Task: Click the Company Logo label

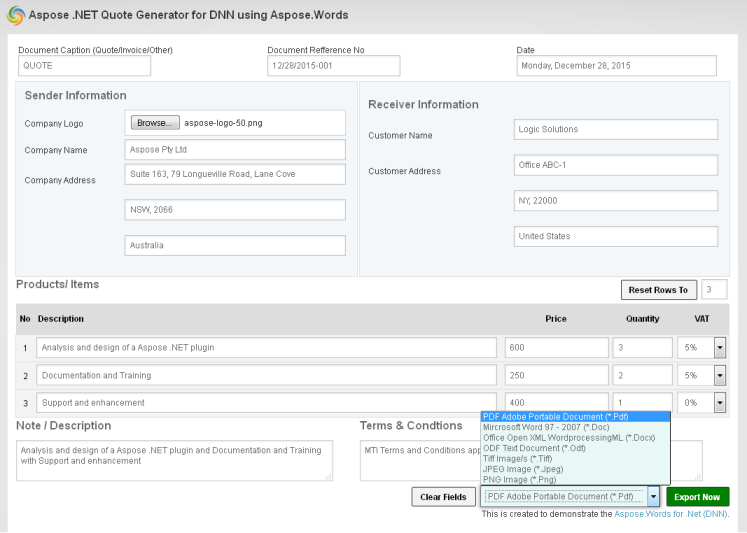Action: [x=54, y=124]
